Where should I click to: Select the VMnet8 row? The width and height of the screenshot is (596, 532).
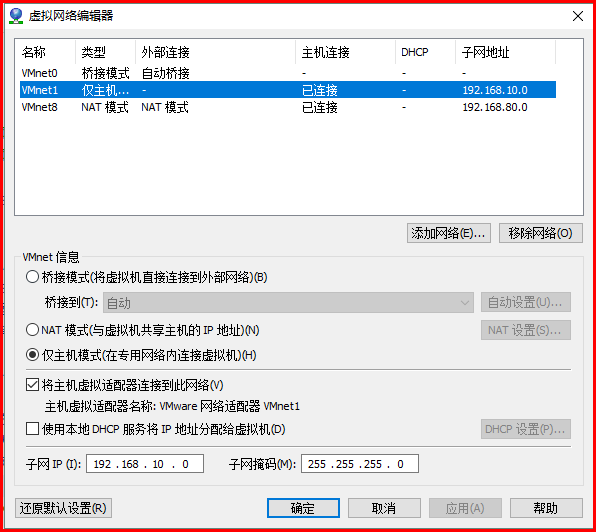[x=288, y=107]
